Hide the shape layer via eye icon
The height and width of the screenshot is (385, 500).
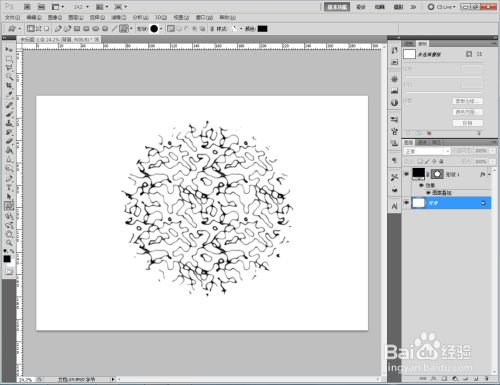pyautogui.click(x=406, y=174)
